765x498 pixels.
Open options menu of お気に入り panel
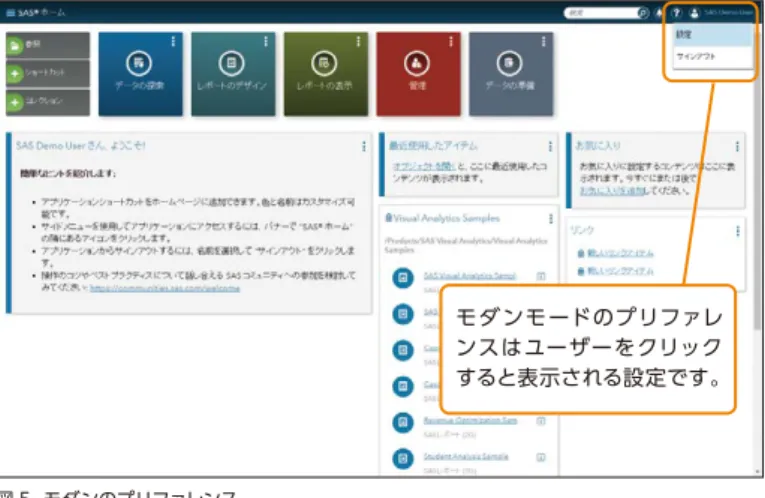pos(737,146)
